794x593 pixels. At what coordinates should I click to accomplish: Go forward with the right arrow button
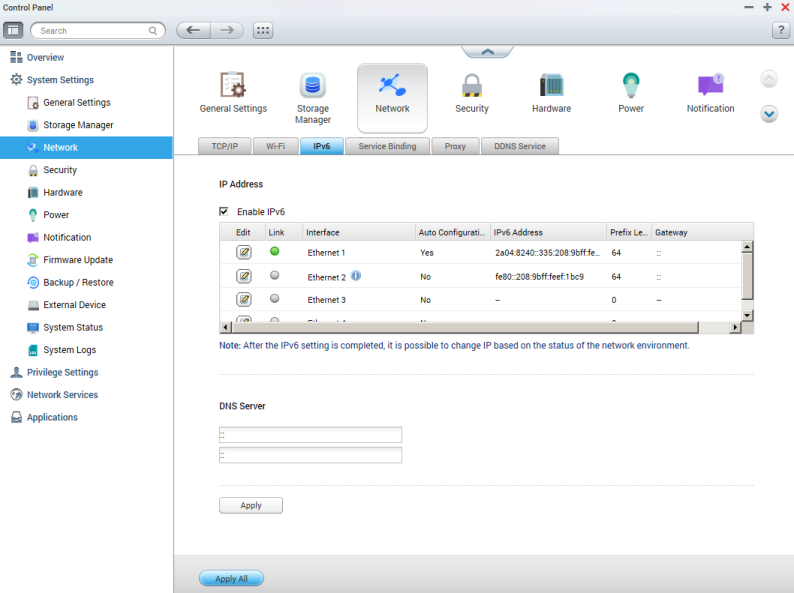pyautogui.click(x=227, y=30)
